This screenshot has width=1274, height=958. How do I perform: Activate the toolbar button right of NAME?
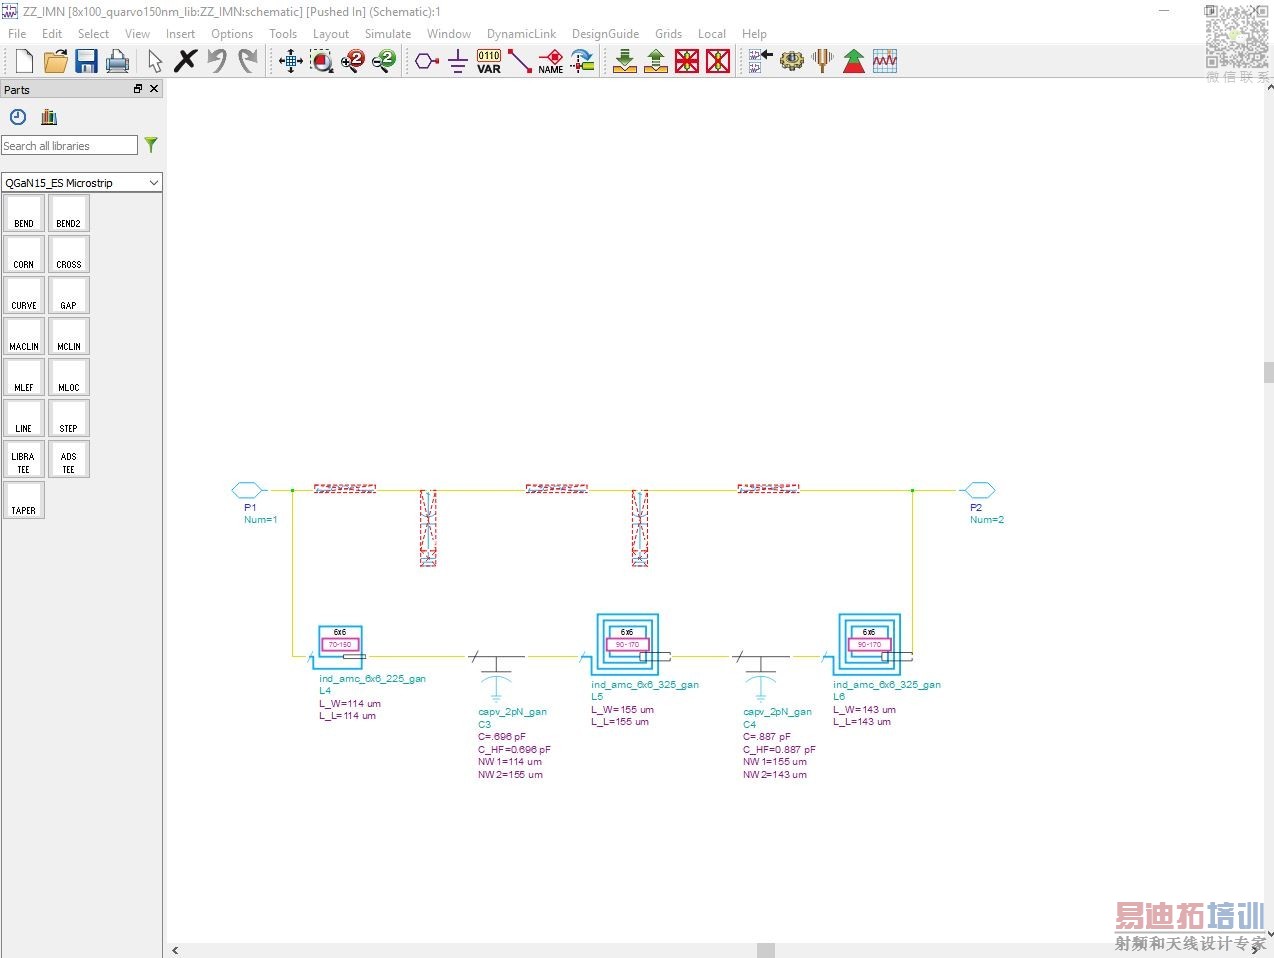point(582,61)
